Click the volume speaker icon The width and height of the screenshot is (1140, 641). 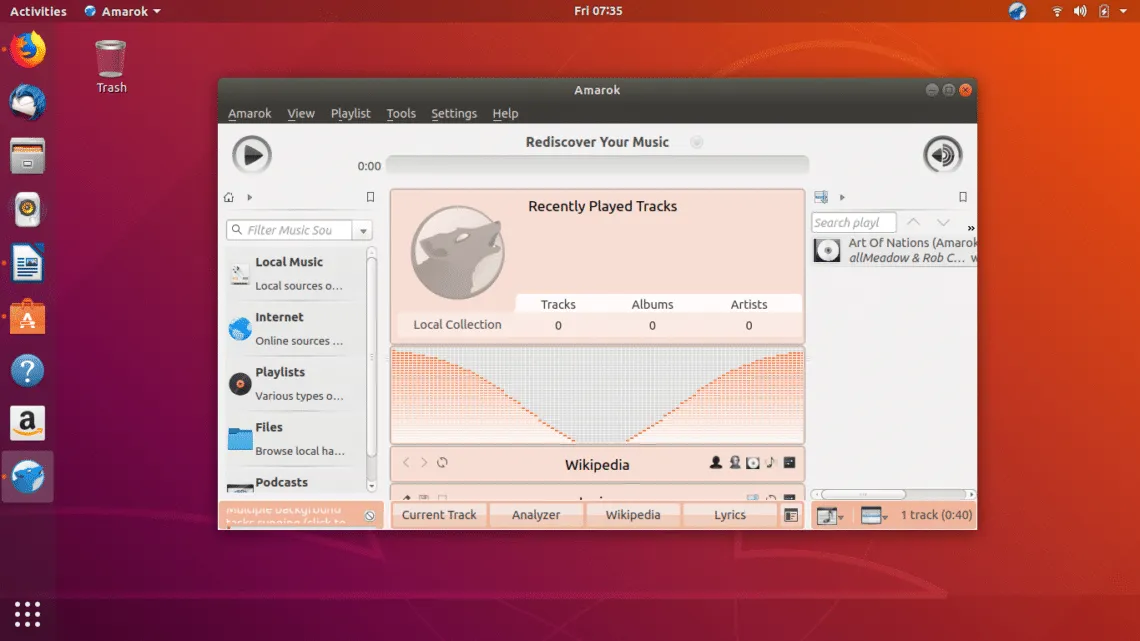point(942,155)
